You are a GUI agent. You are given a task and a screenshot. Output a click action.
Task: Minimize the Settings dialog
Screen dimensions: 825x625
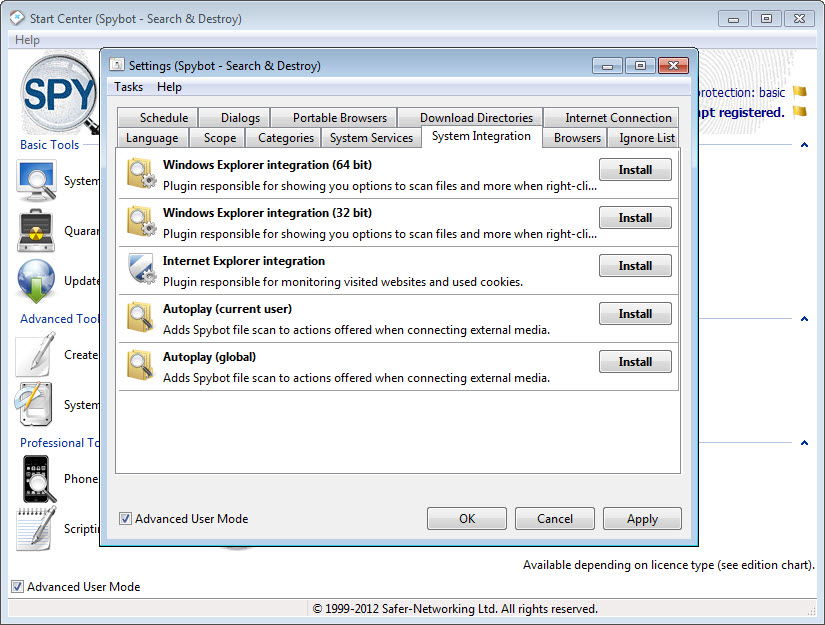(x=607, y=66)
